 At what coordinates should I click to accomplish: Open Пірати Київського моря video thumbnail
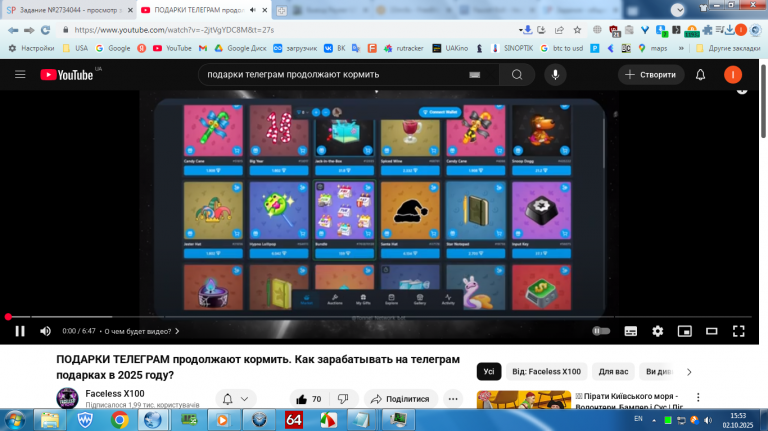click(x=524, y=400)
